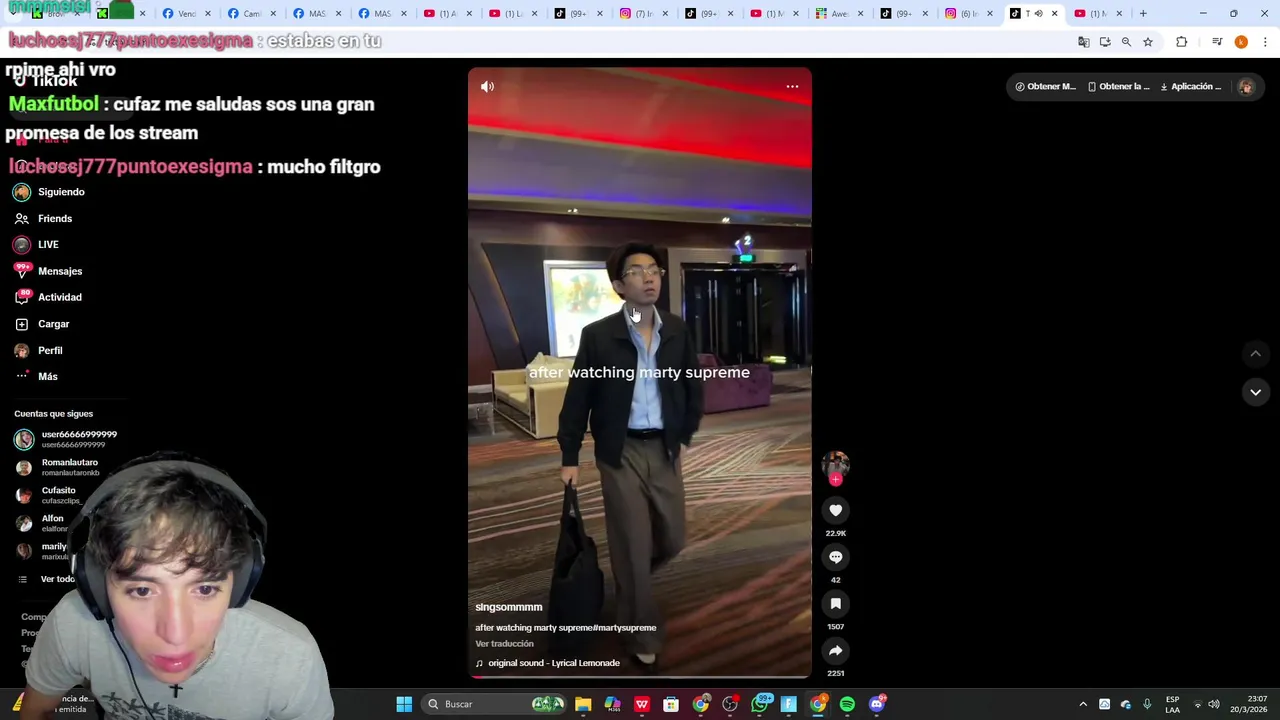Mute the active tab via speaker icon
This screenshot has width=1280, height=720.
1038,13
